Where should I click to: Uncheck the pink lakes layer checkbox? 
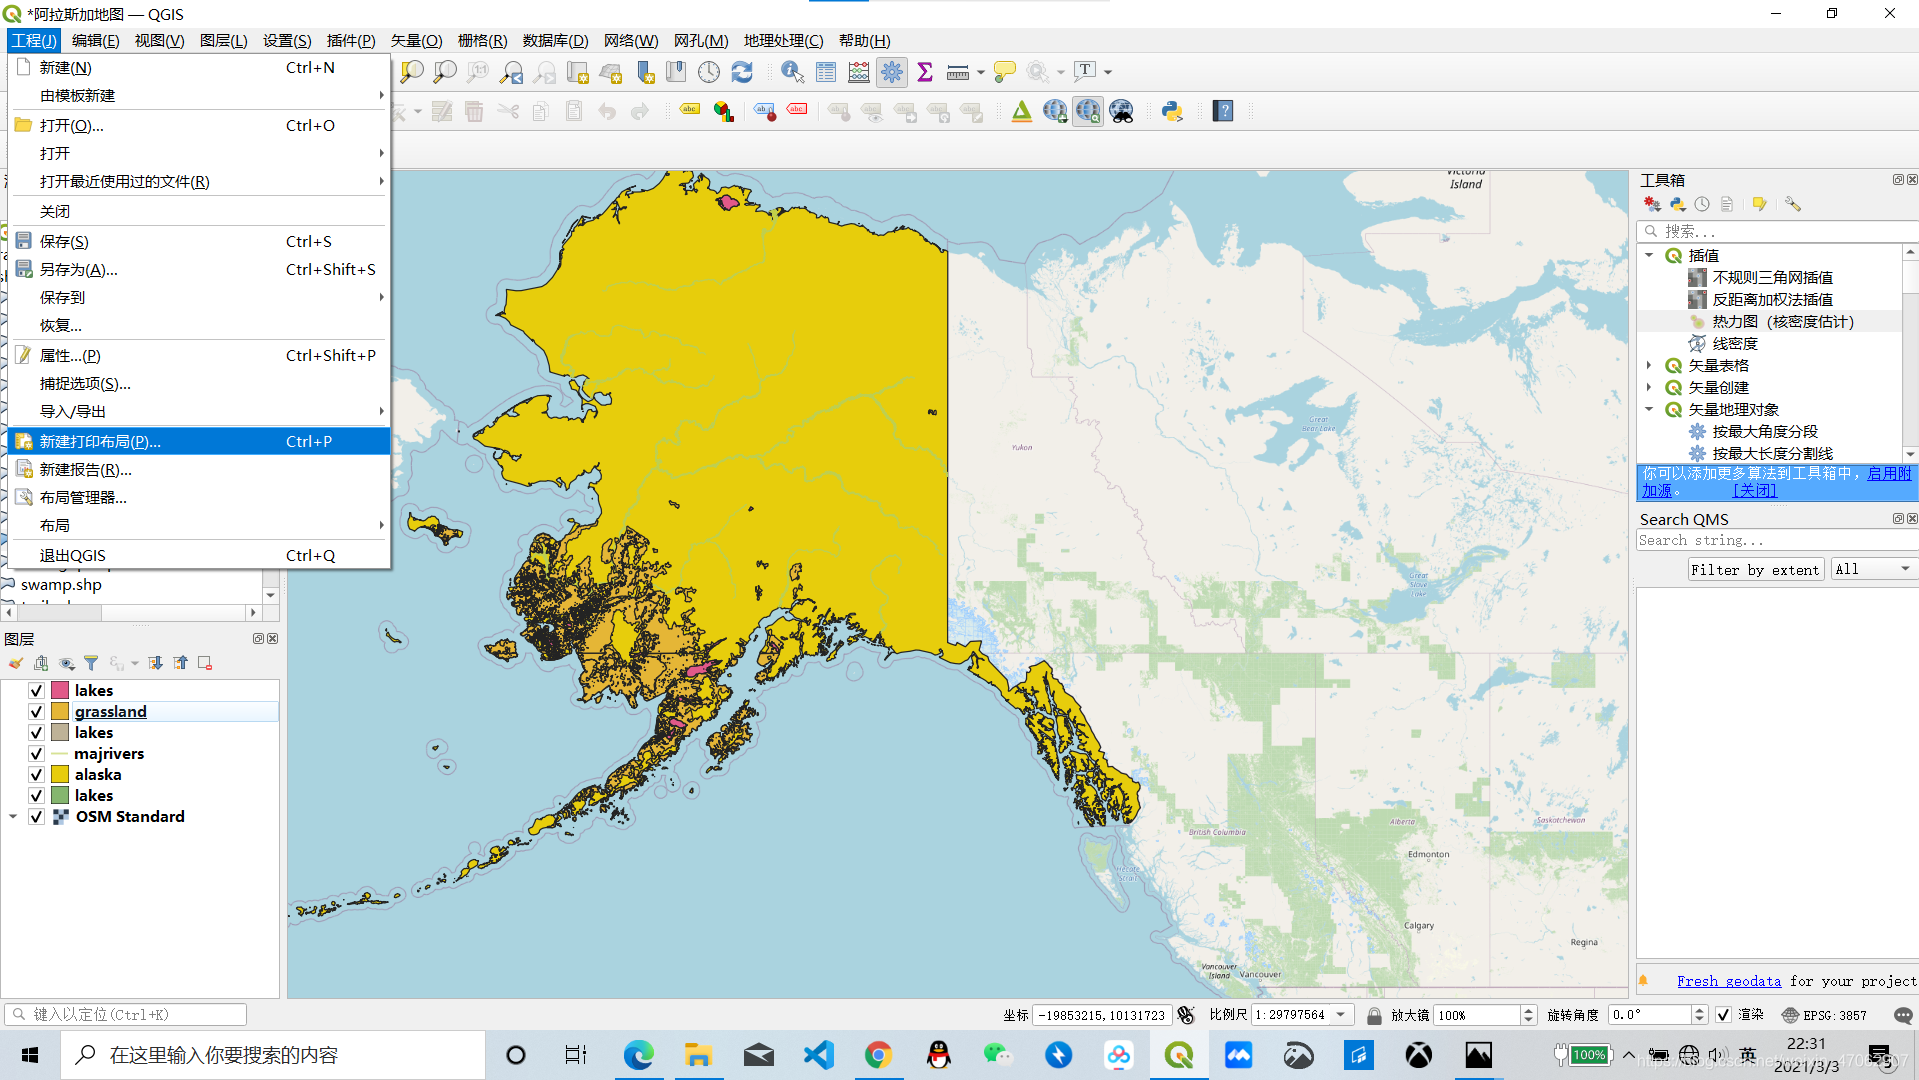click(36, 691)
